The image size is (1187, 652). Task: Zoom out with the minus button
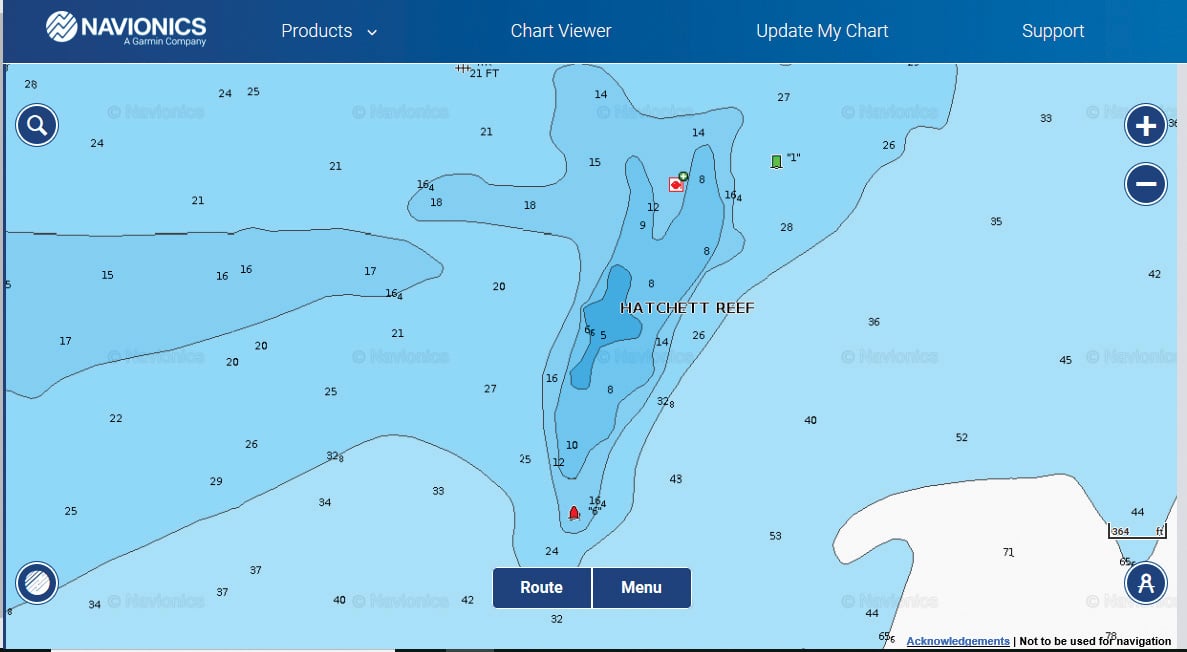pos(1145,184)
